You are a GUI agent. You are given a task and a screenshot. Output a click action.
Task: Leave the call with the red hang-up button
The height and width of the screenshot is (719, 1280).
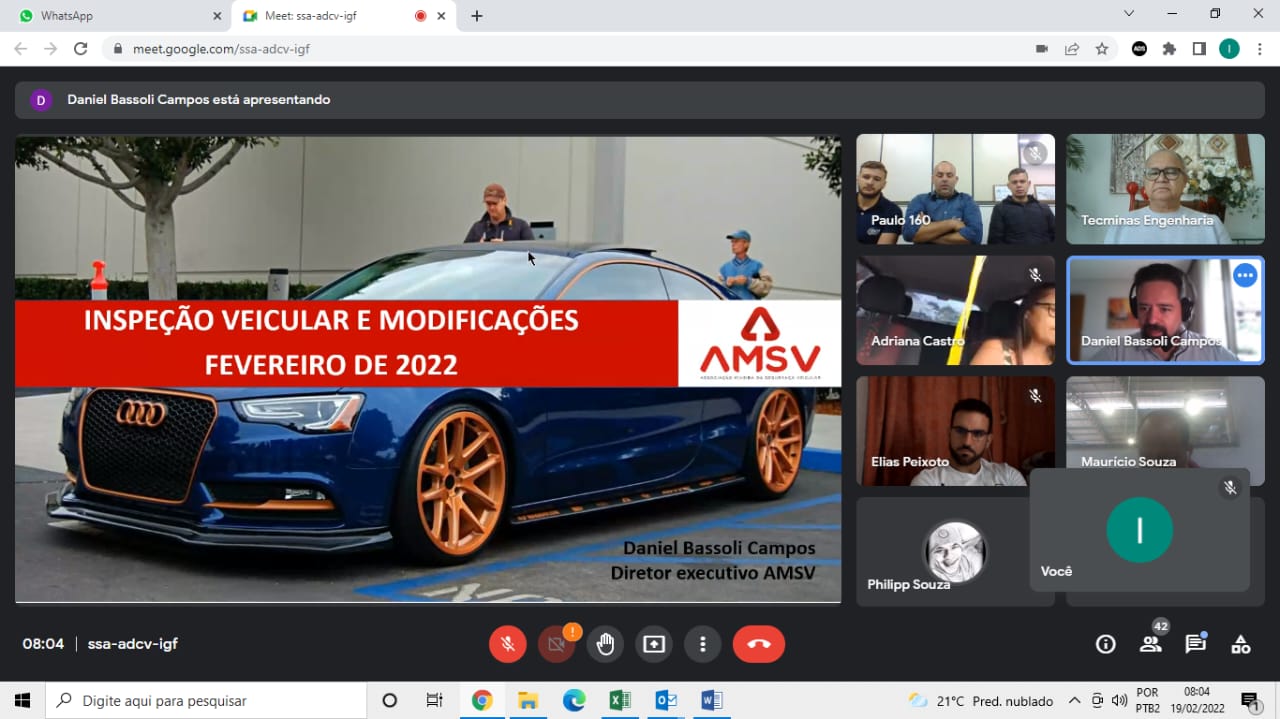point(759,644)
